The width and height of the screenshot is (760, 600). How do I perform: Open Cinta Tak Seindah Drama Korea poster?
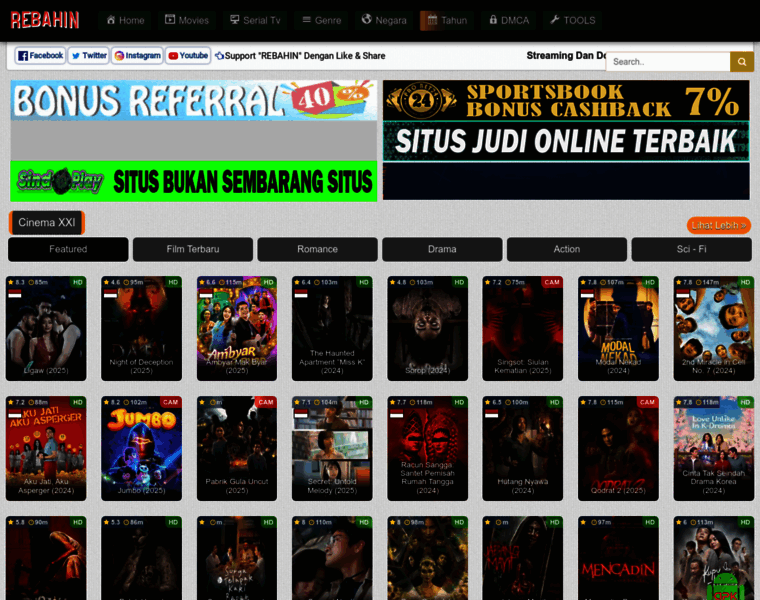[x=713, y=449]
